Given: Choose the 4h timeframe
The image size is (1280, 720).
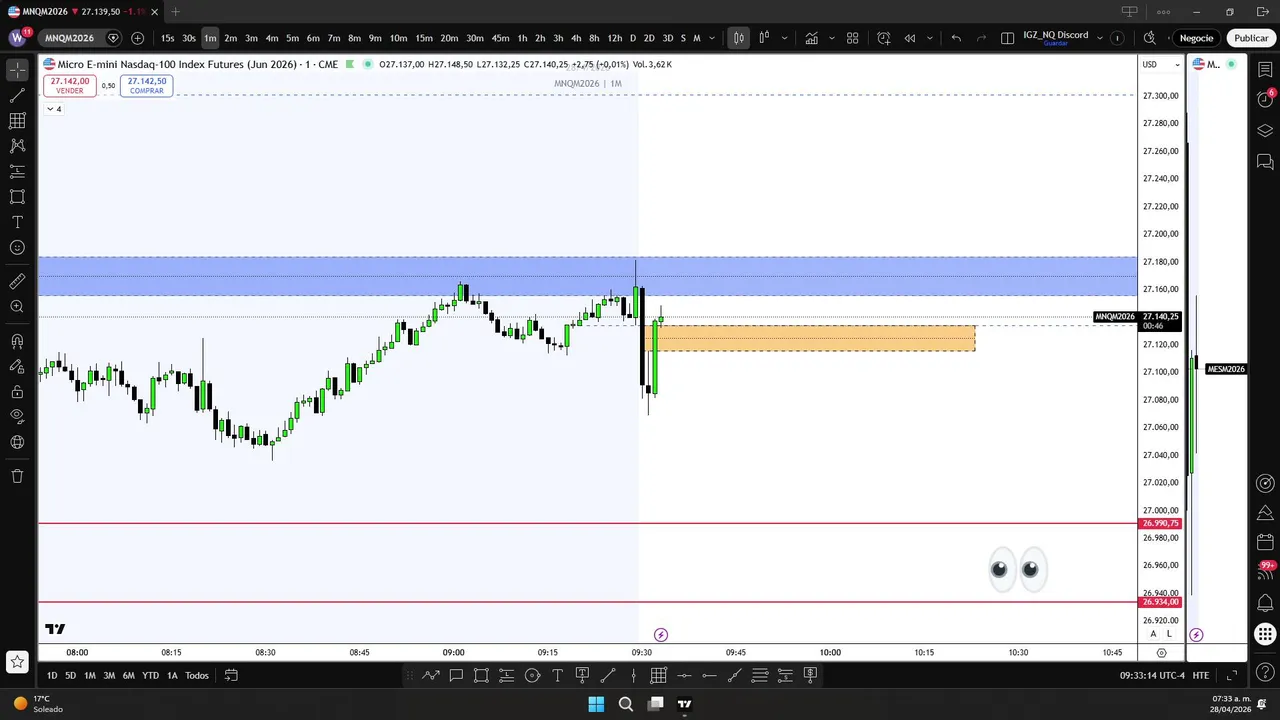Looking at the screenshot, I should 576,38.
